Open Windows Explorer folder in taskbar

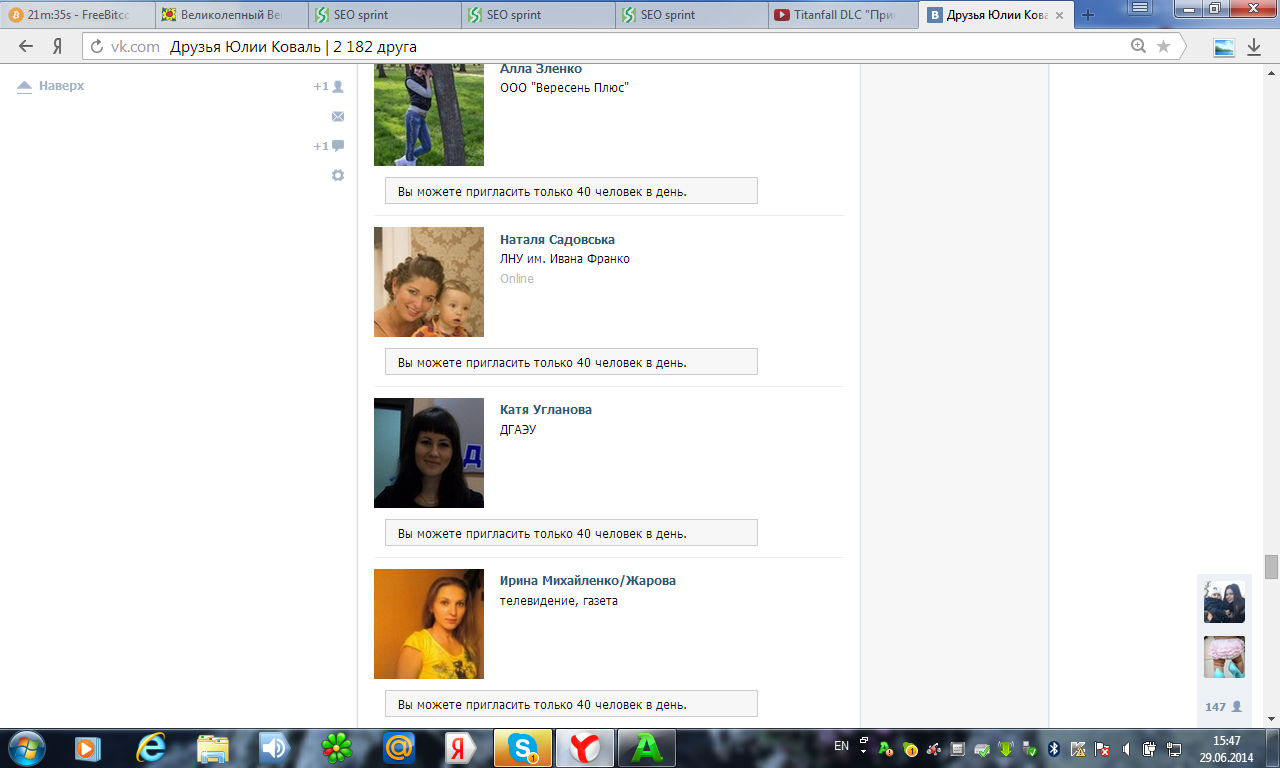click(213, 748)
